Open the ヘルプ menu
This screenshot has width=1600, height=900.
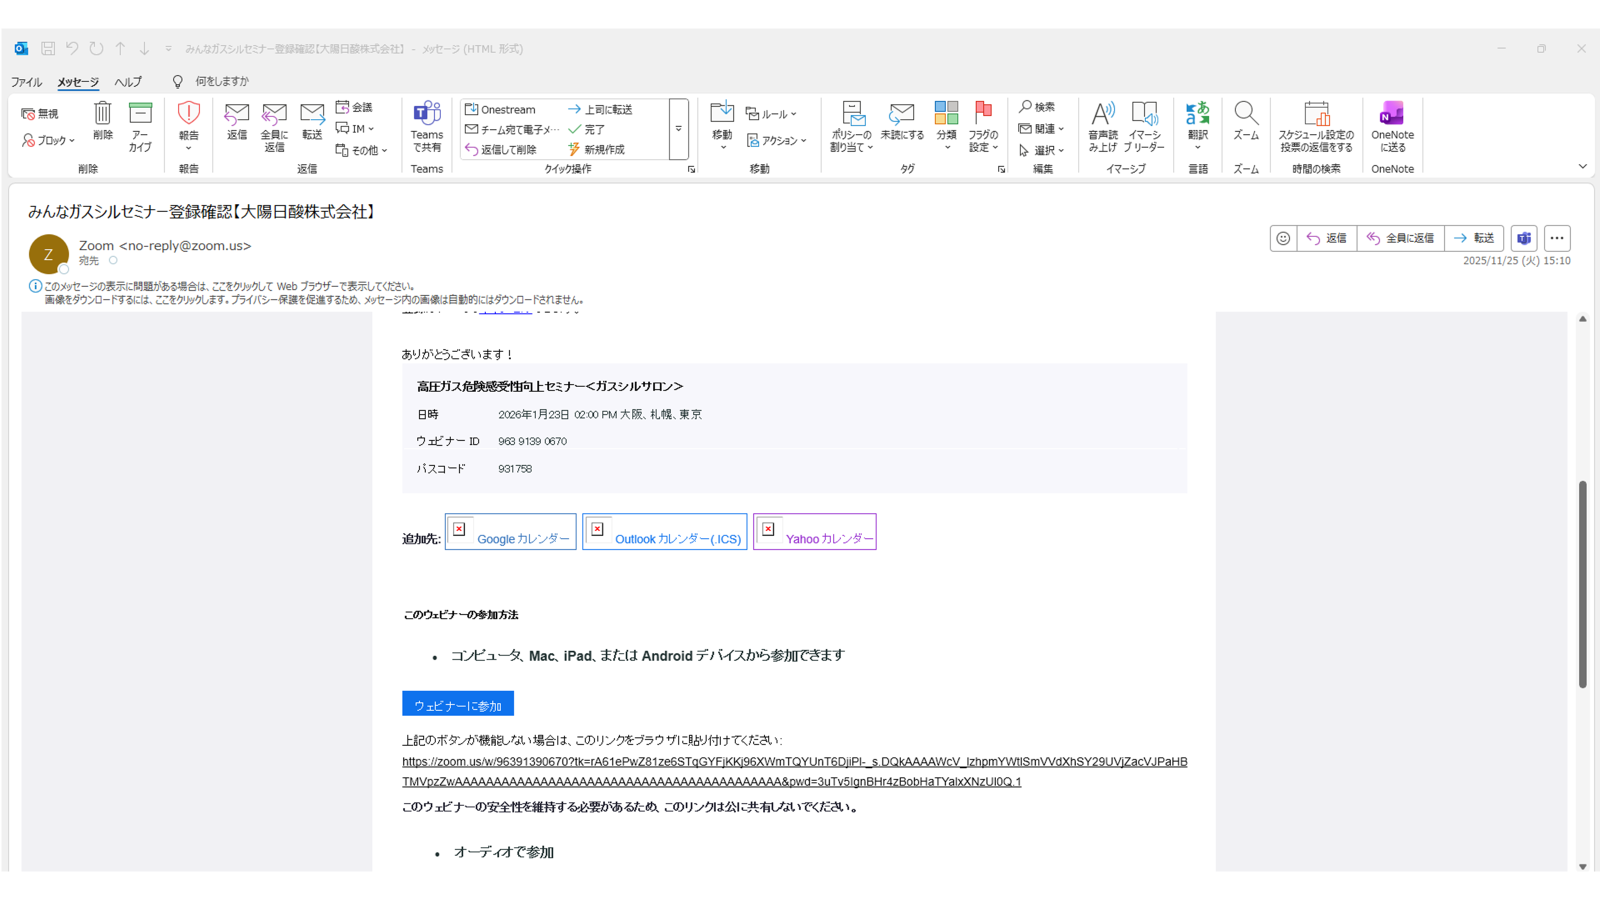coord(127,81)
